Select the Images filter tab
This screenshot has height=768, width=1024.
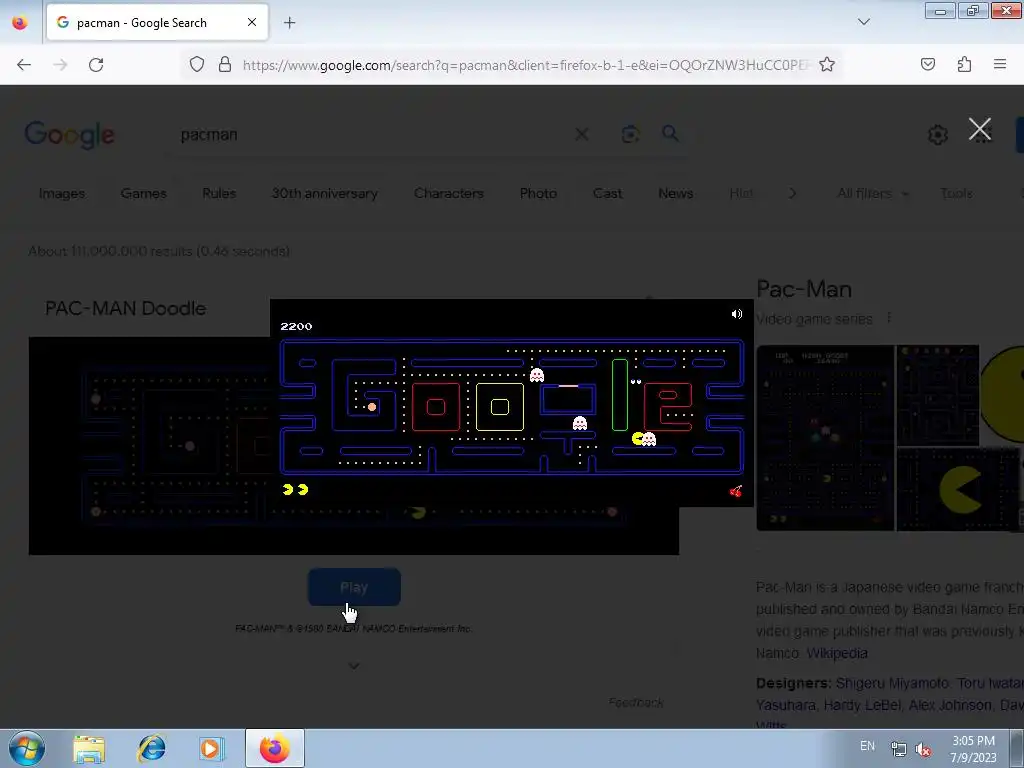point(62,193)
